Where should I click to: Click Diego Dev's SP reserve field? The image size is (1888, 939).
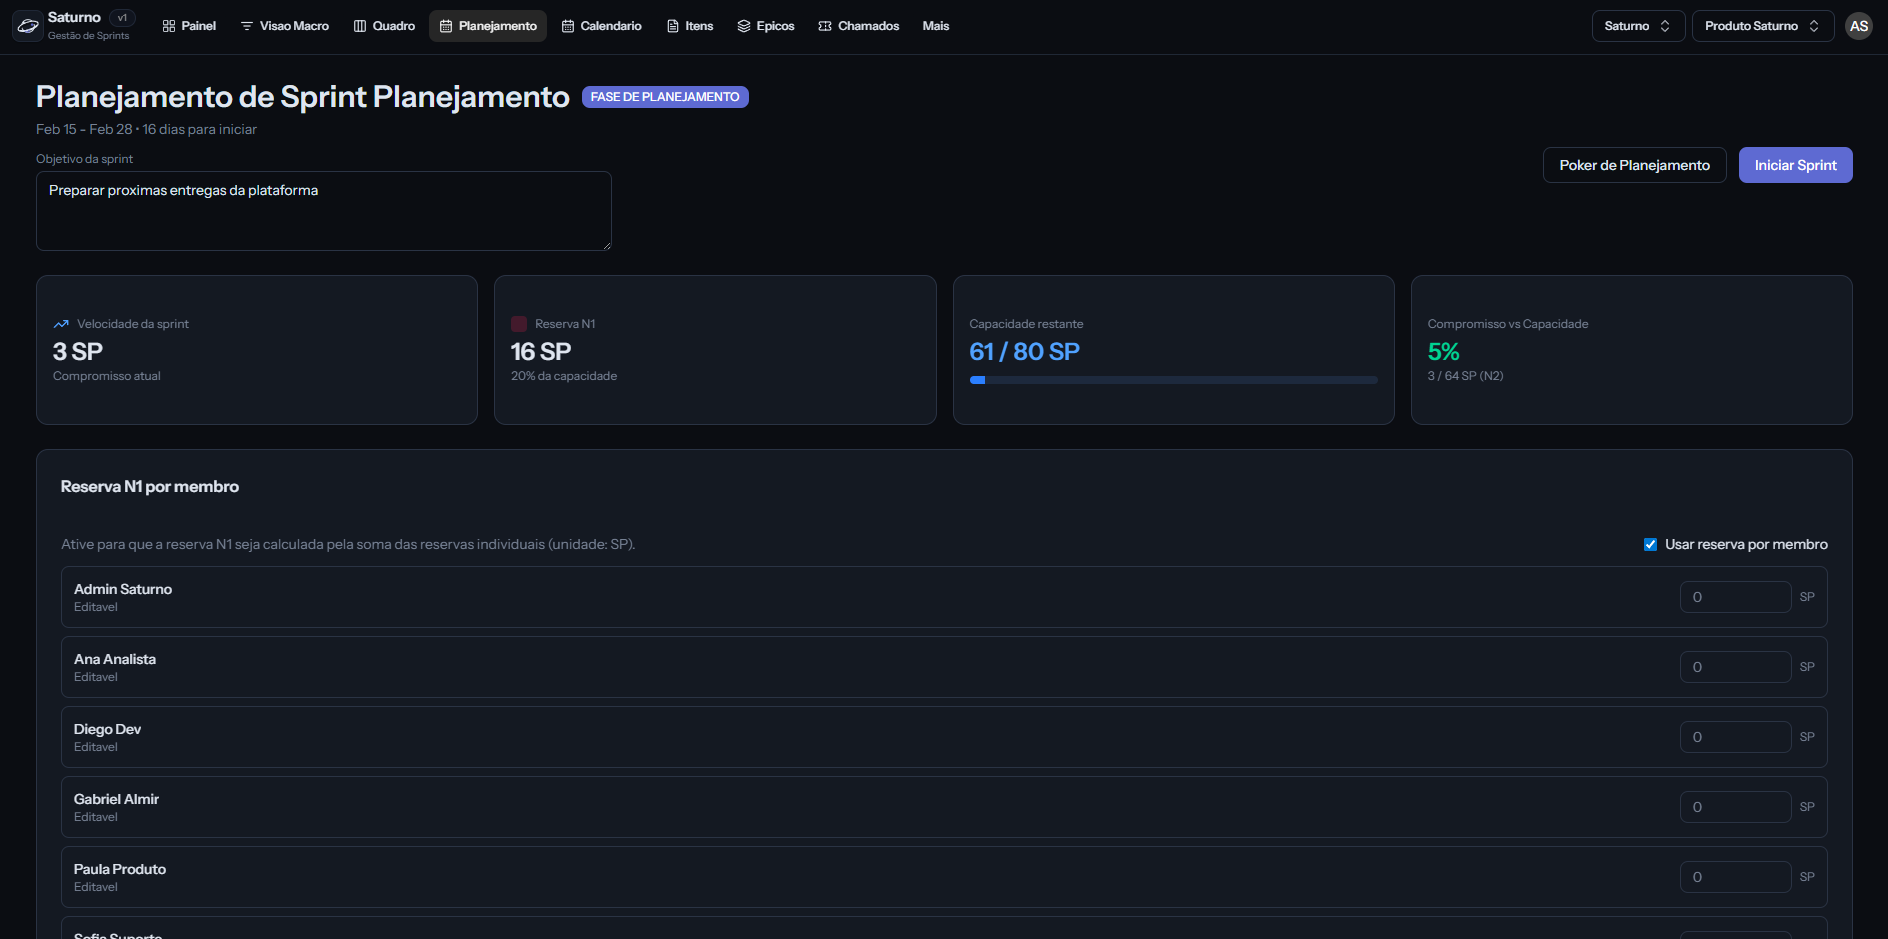1735,737
